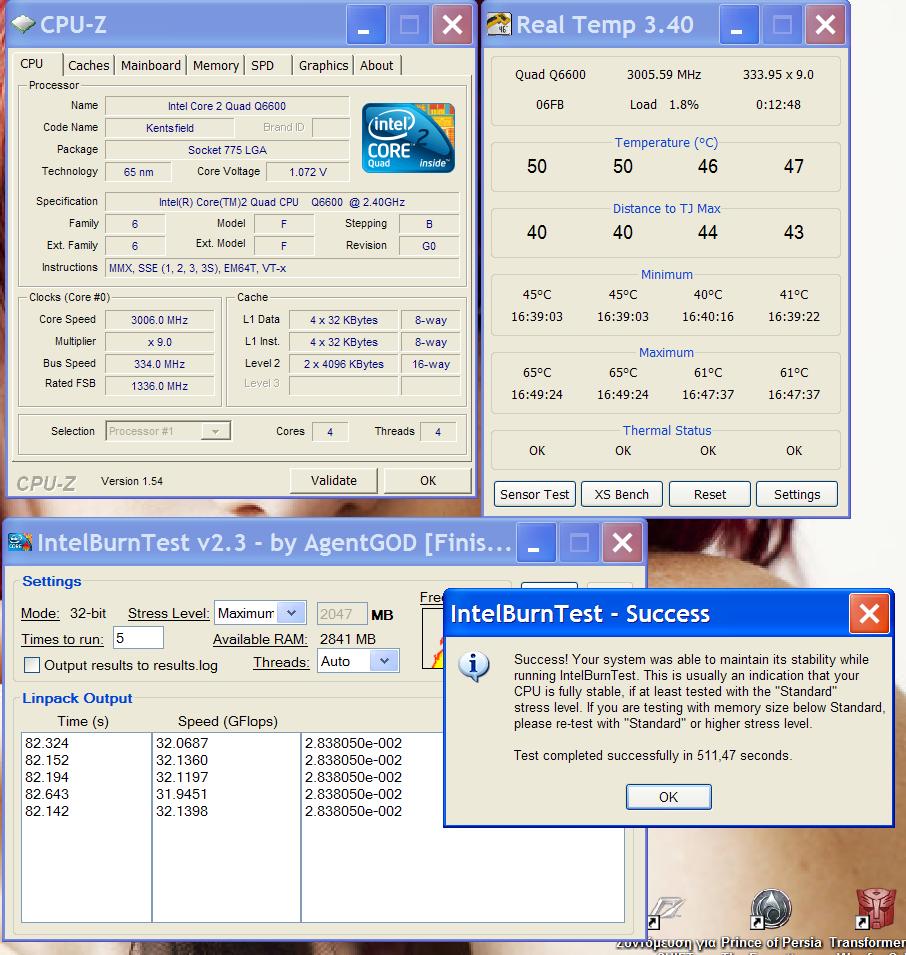Run the Sensor Test in Real Temp
The image size is (906, 955).
(535, 495)
